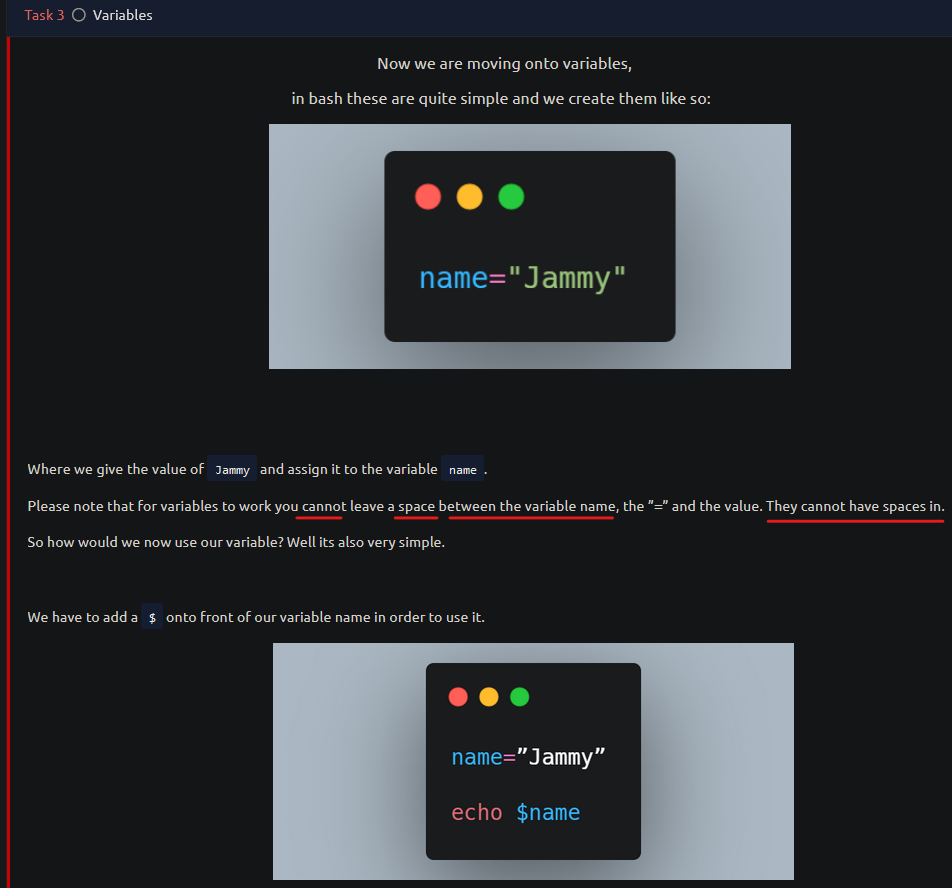The image size is (952, 888).
Task: Click the text 'We have to add a'
Action: pyautogui.click(x=83, y=617)
